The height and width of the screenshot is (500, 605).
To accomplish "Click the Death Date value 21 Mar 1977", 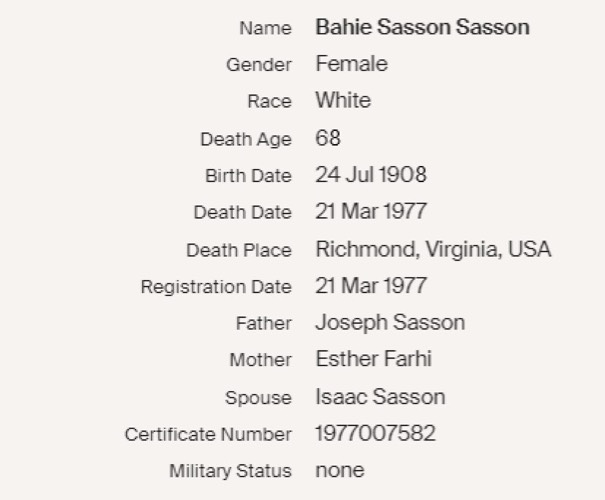I will (x=371, y=211).
